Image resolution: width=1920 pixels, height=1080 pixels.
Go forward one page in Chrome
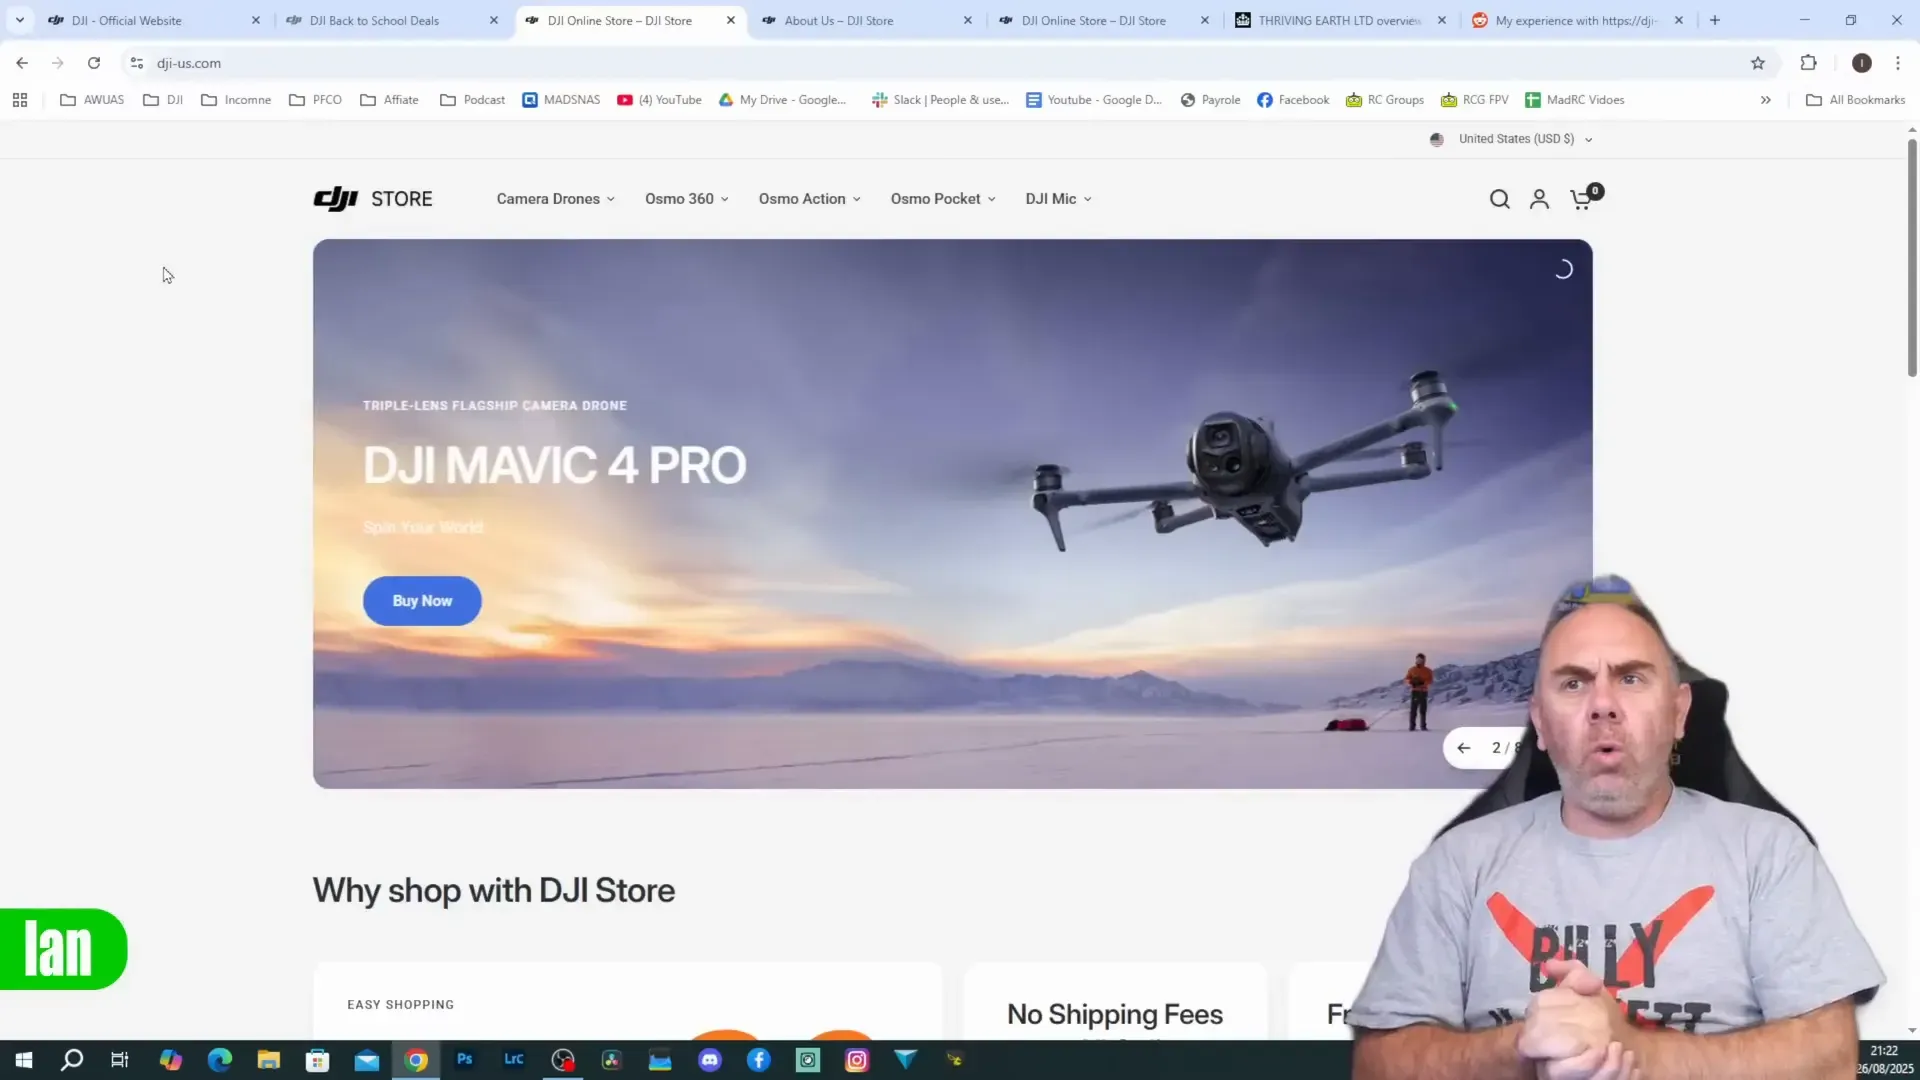[x=58, y=63]
